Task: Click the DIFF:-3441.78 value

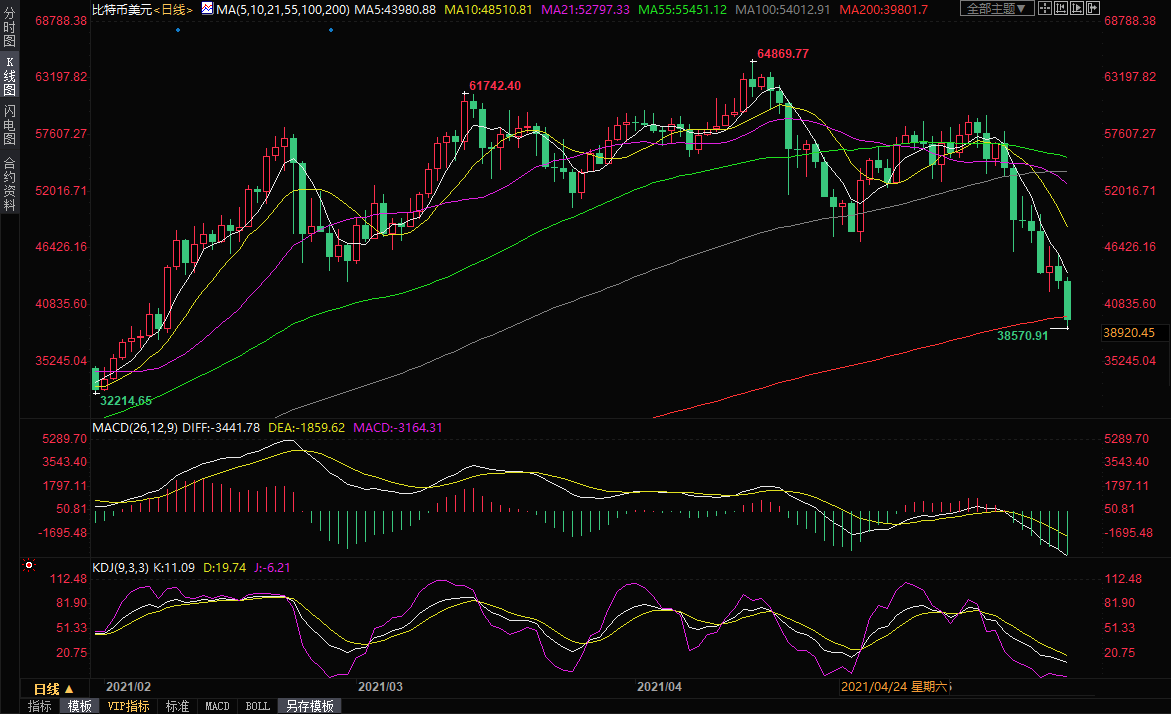Action: (222, 428)
